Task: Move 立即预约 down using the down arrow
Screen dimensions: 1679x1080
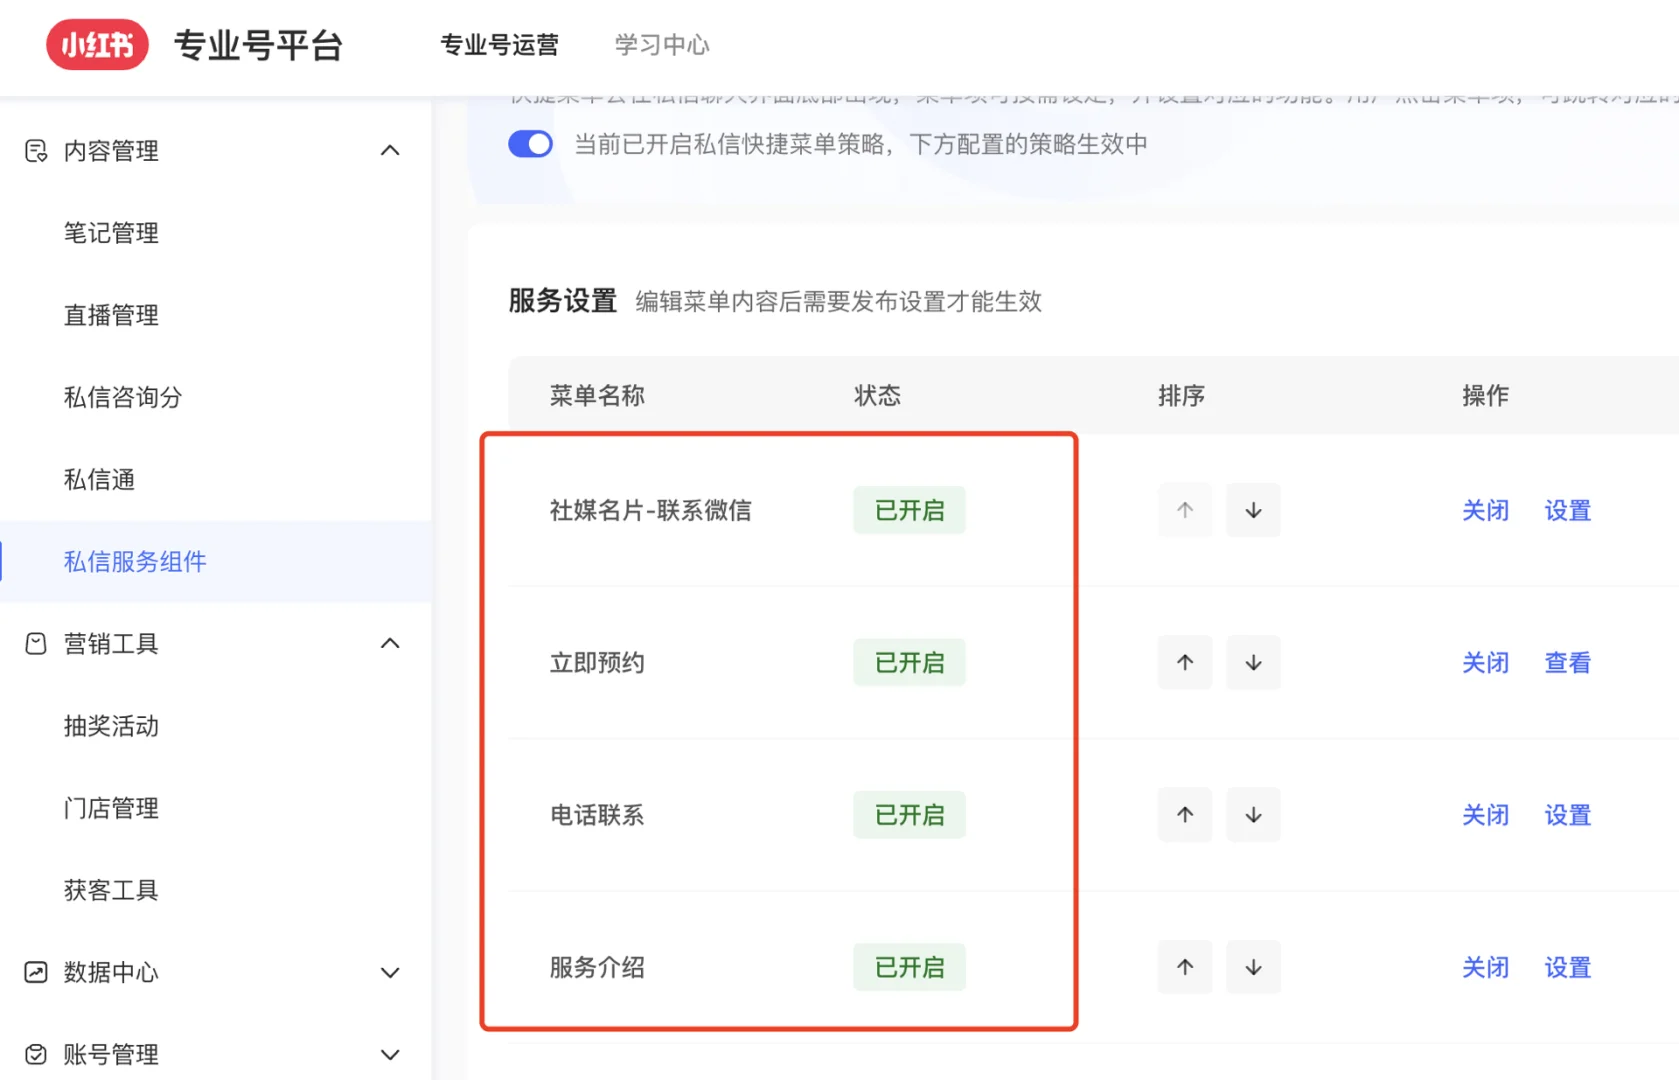Action: 1253,662
